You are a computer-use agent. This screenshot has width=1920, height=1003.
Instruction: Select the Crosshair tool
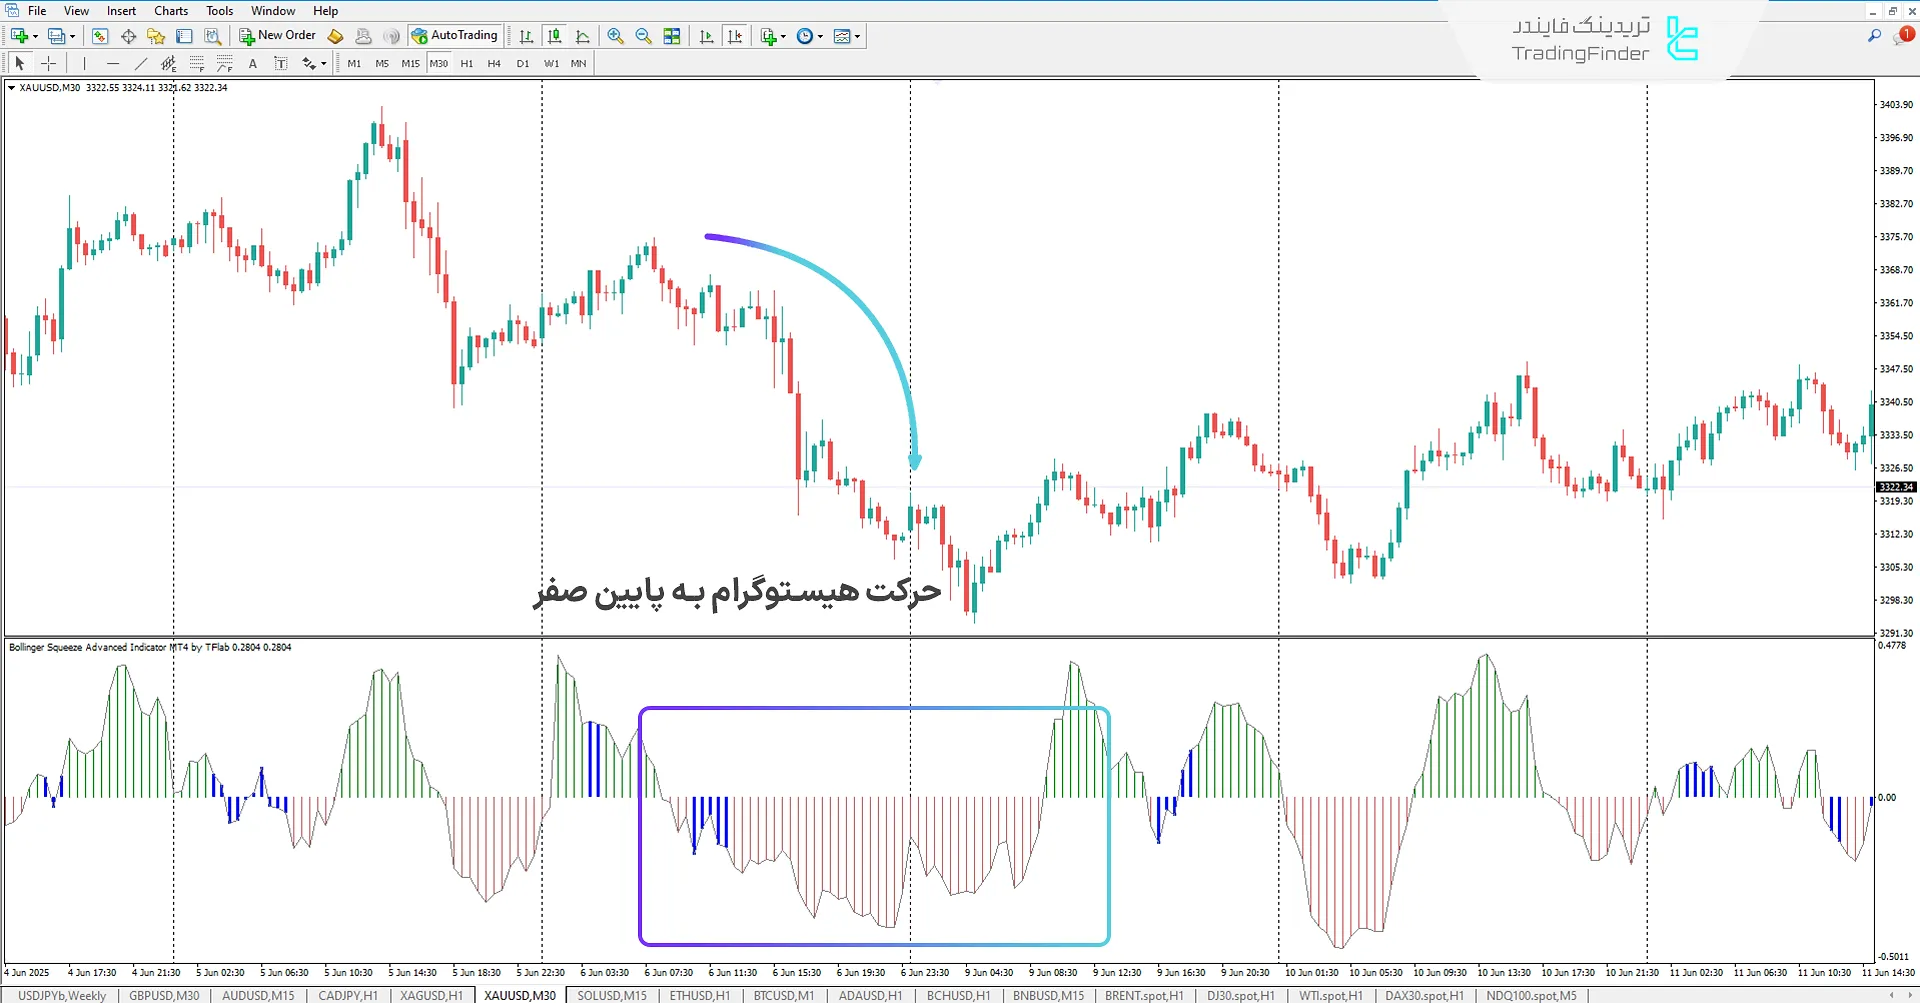48,63
